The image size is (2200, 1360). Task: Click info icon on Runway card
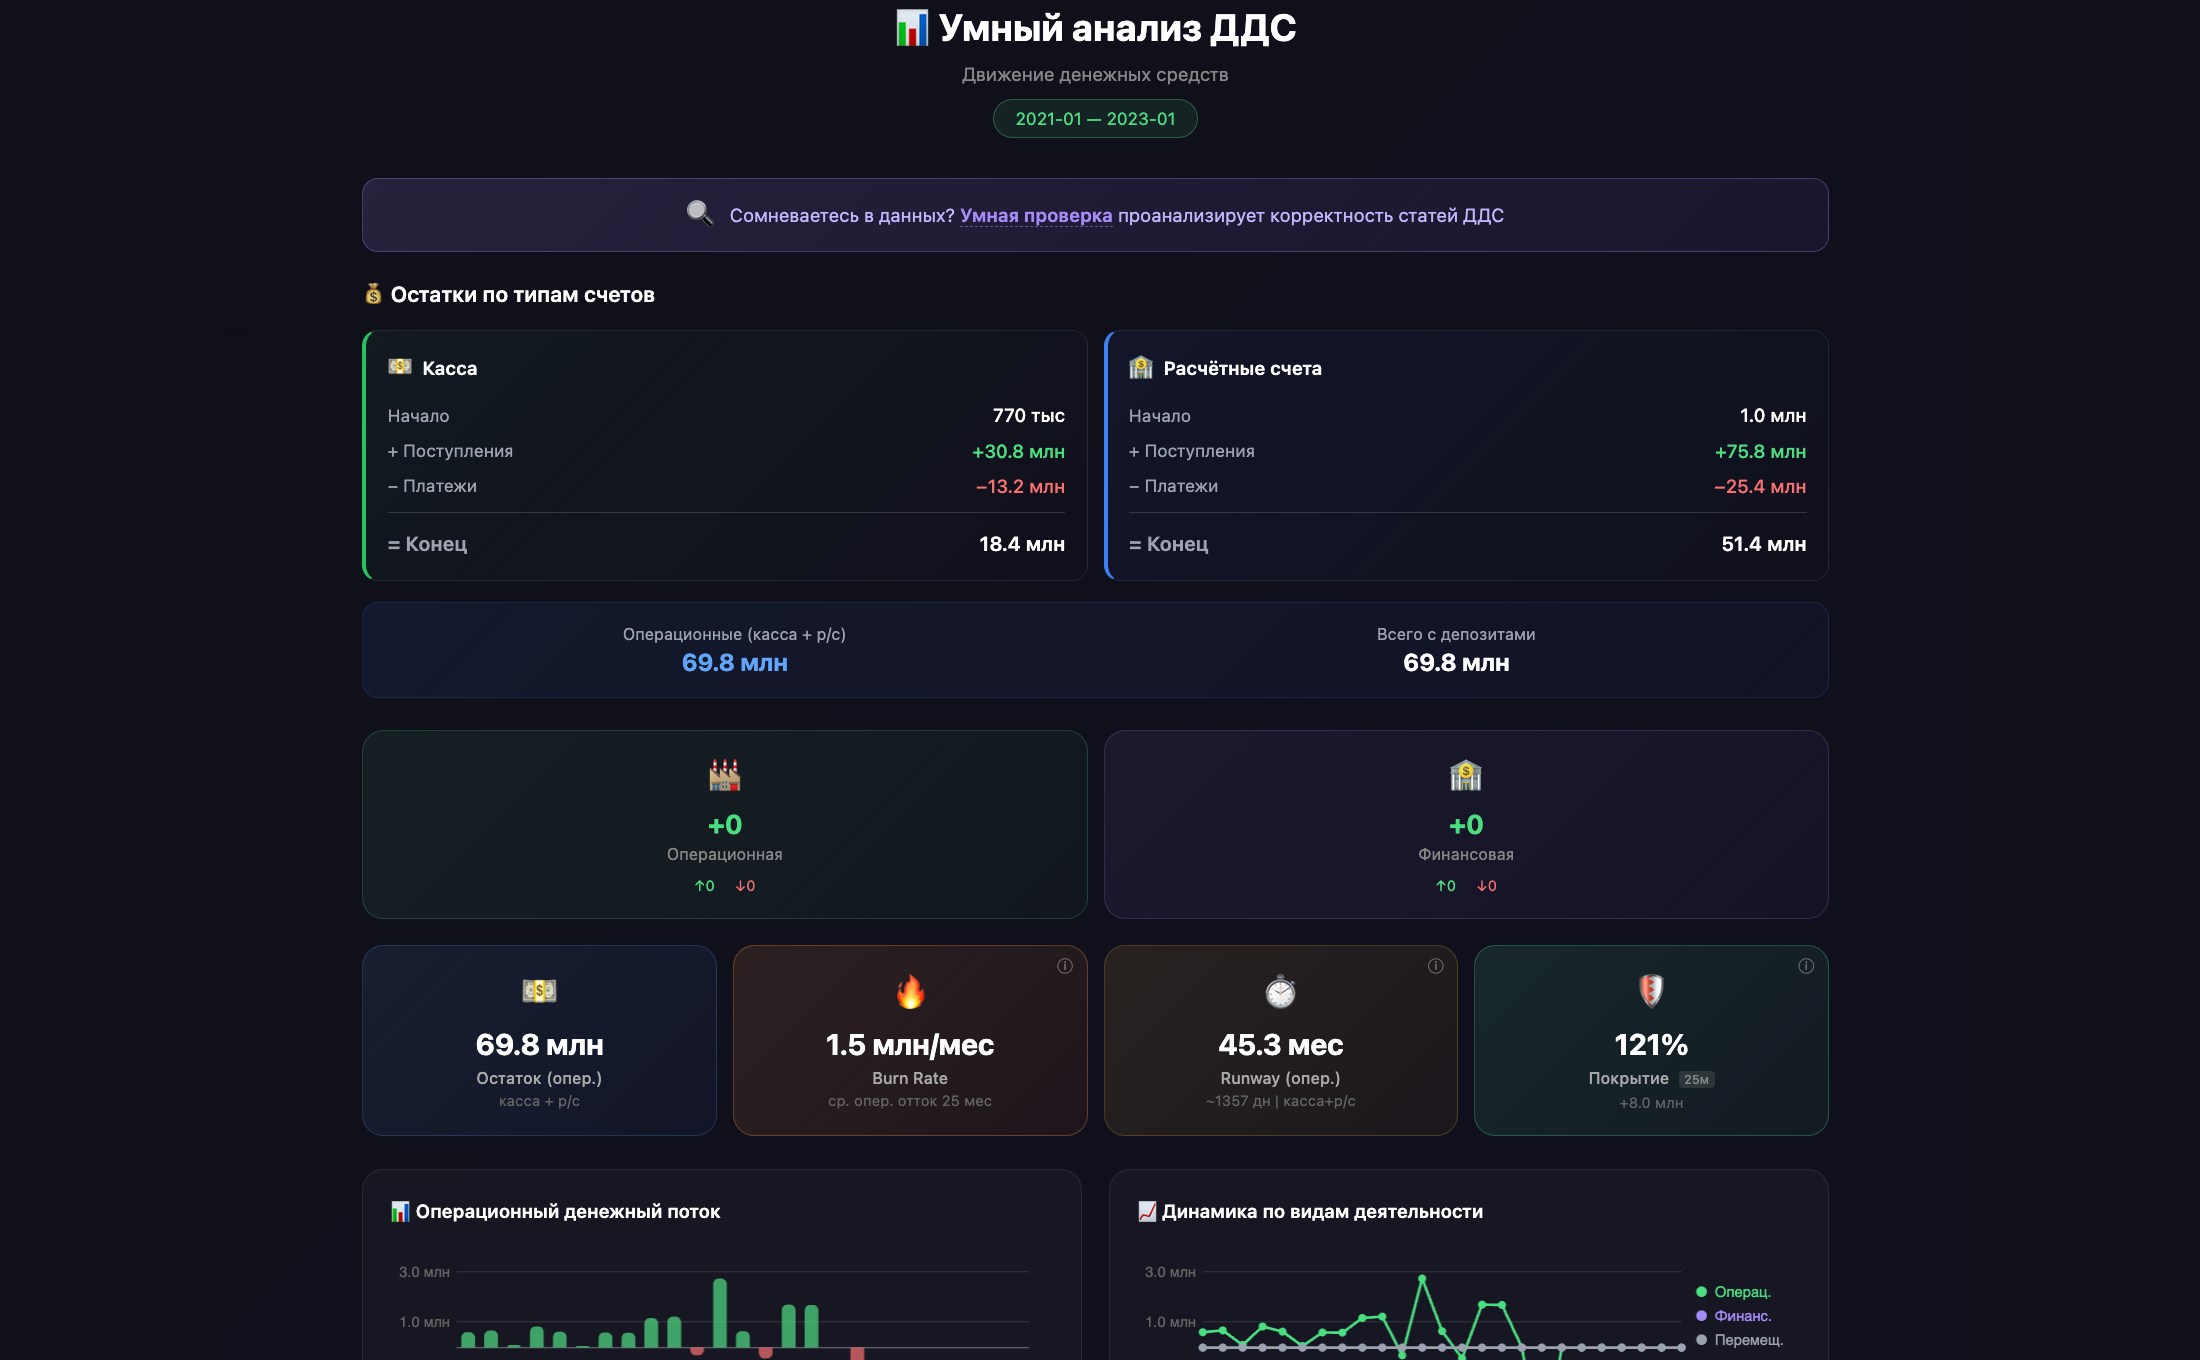[1435, 966]
